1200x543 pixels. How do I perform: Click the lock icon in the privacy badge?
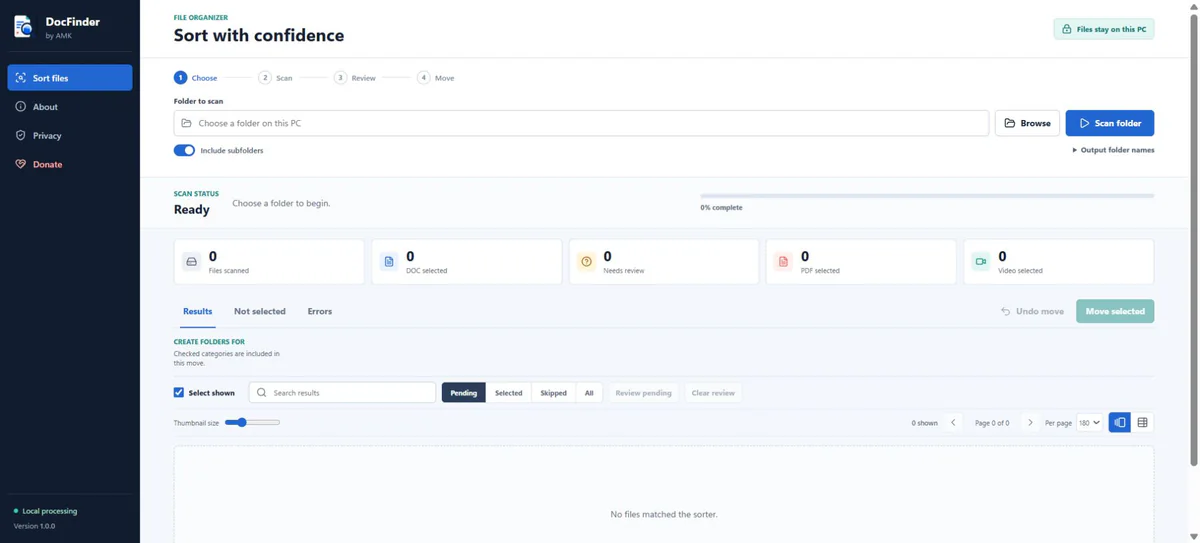pos(1066,29)
